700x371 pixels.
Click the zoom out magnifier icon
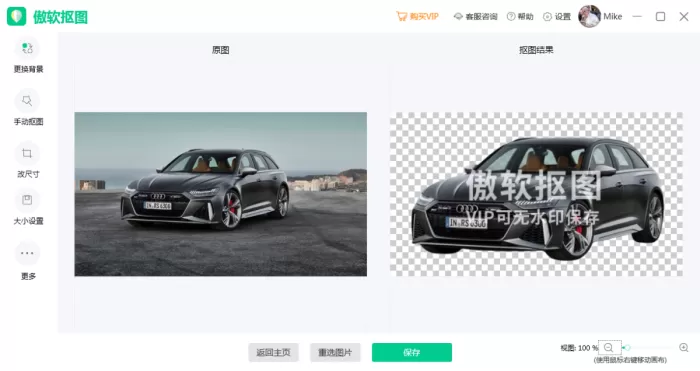(x=608, y=348)
